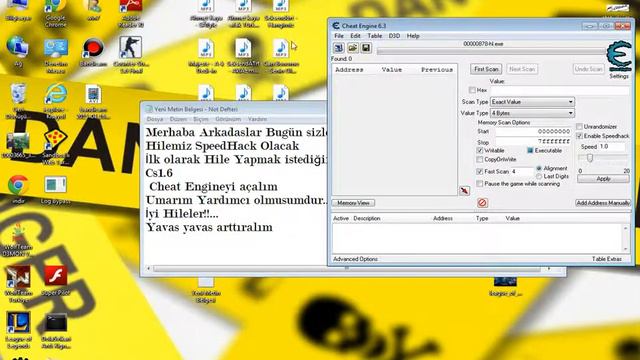Click the red arrow add-to-list icon
Viewport: 640px width, 360px height.
(x=464, y=191)
